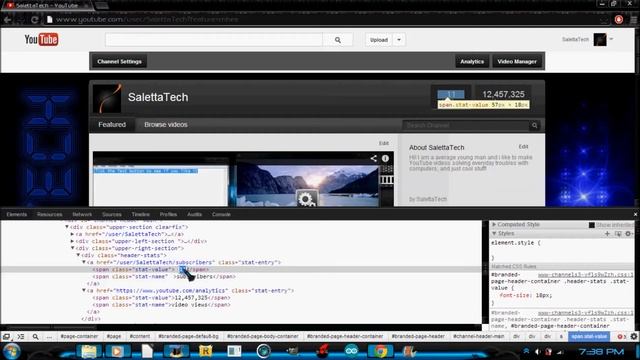Click the share icon on the video player
Screen dimensions: 640x360
click(373, 158)
